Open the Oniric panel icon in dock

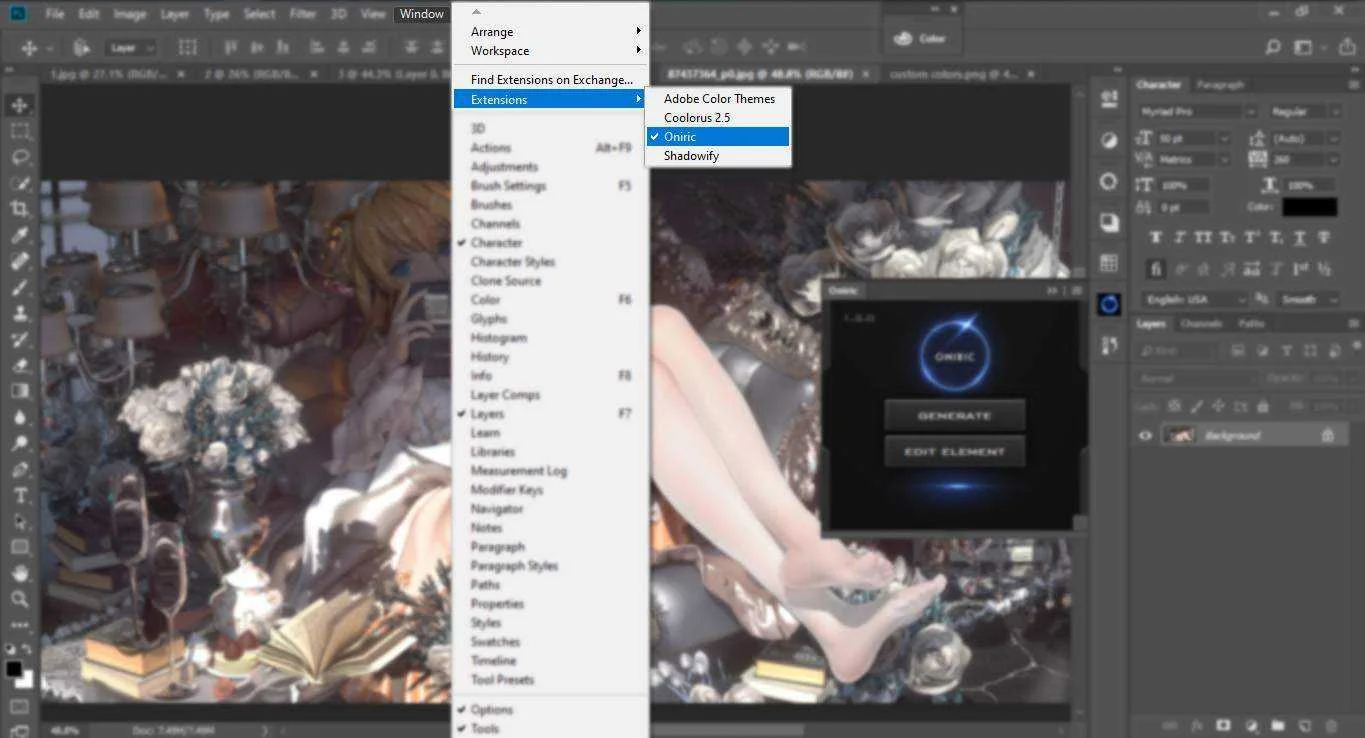pyautogui.click(x=1109, y=304)
